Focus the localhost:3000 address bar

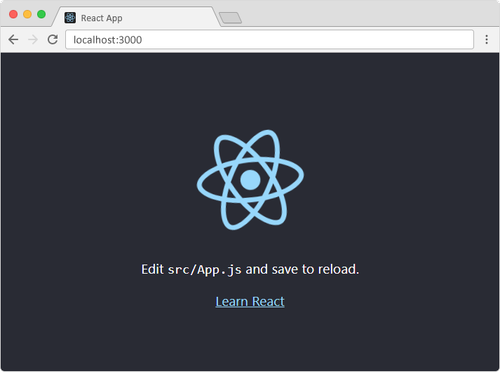click(269, 40)
